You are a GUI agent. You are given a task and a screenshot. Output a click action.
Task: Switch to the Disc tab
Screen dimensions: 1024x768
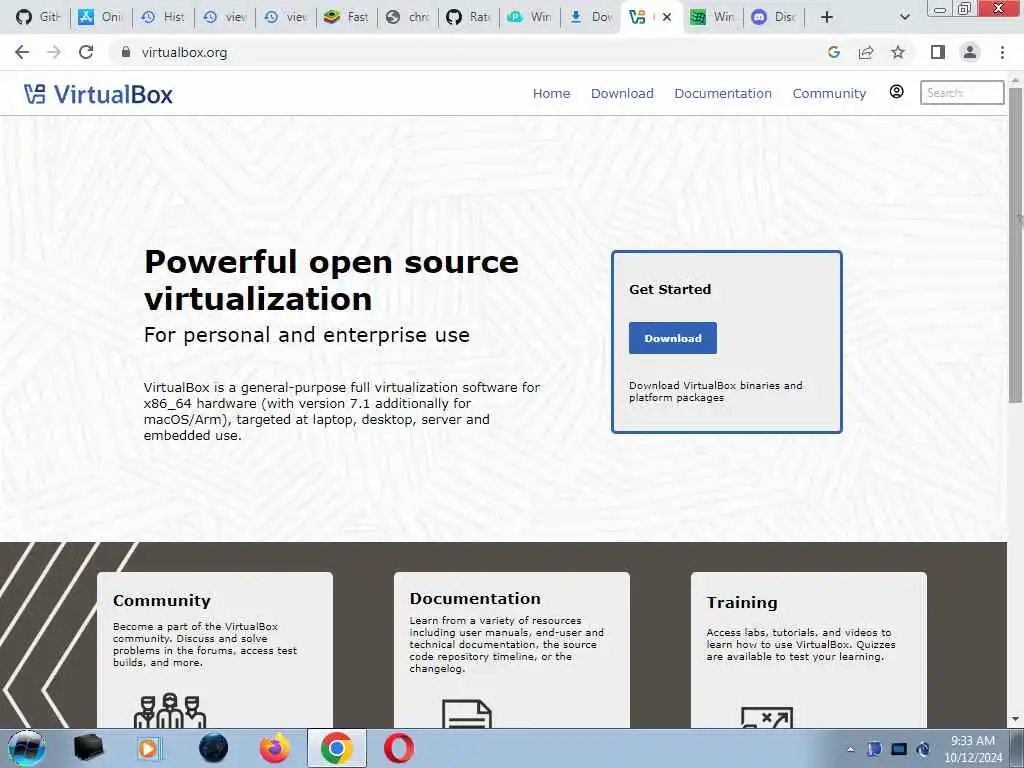[x=774, y=17]
